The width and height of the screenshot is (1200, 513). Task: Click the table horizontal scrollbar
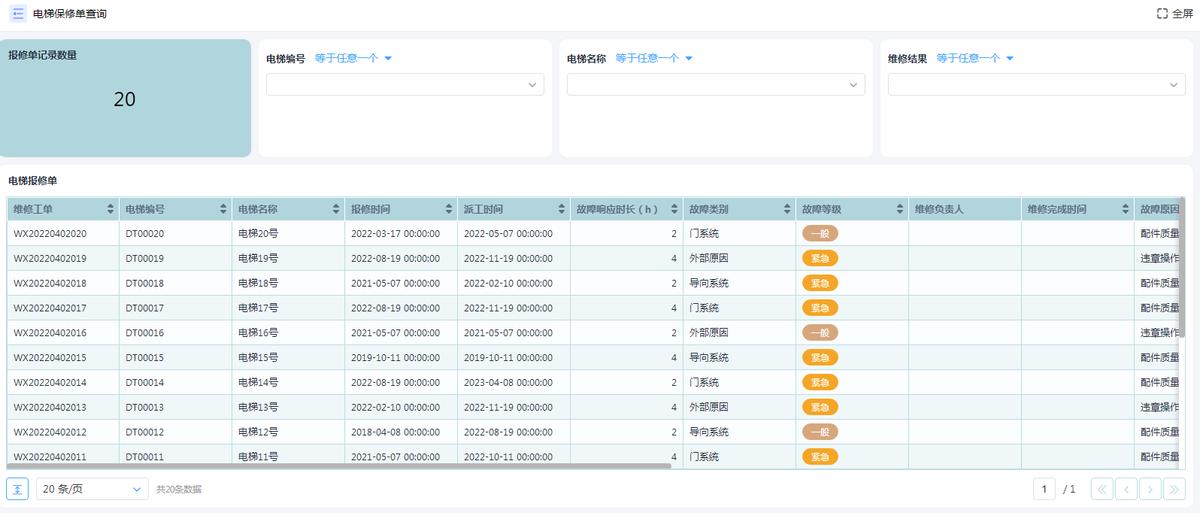[340, 465]
